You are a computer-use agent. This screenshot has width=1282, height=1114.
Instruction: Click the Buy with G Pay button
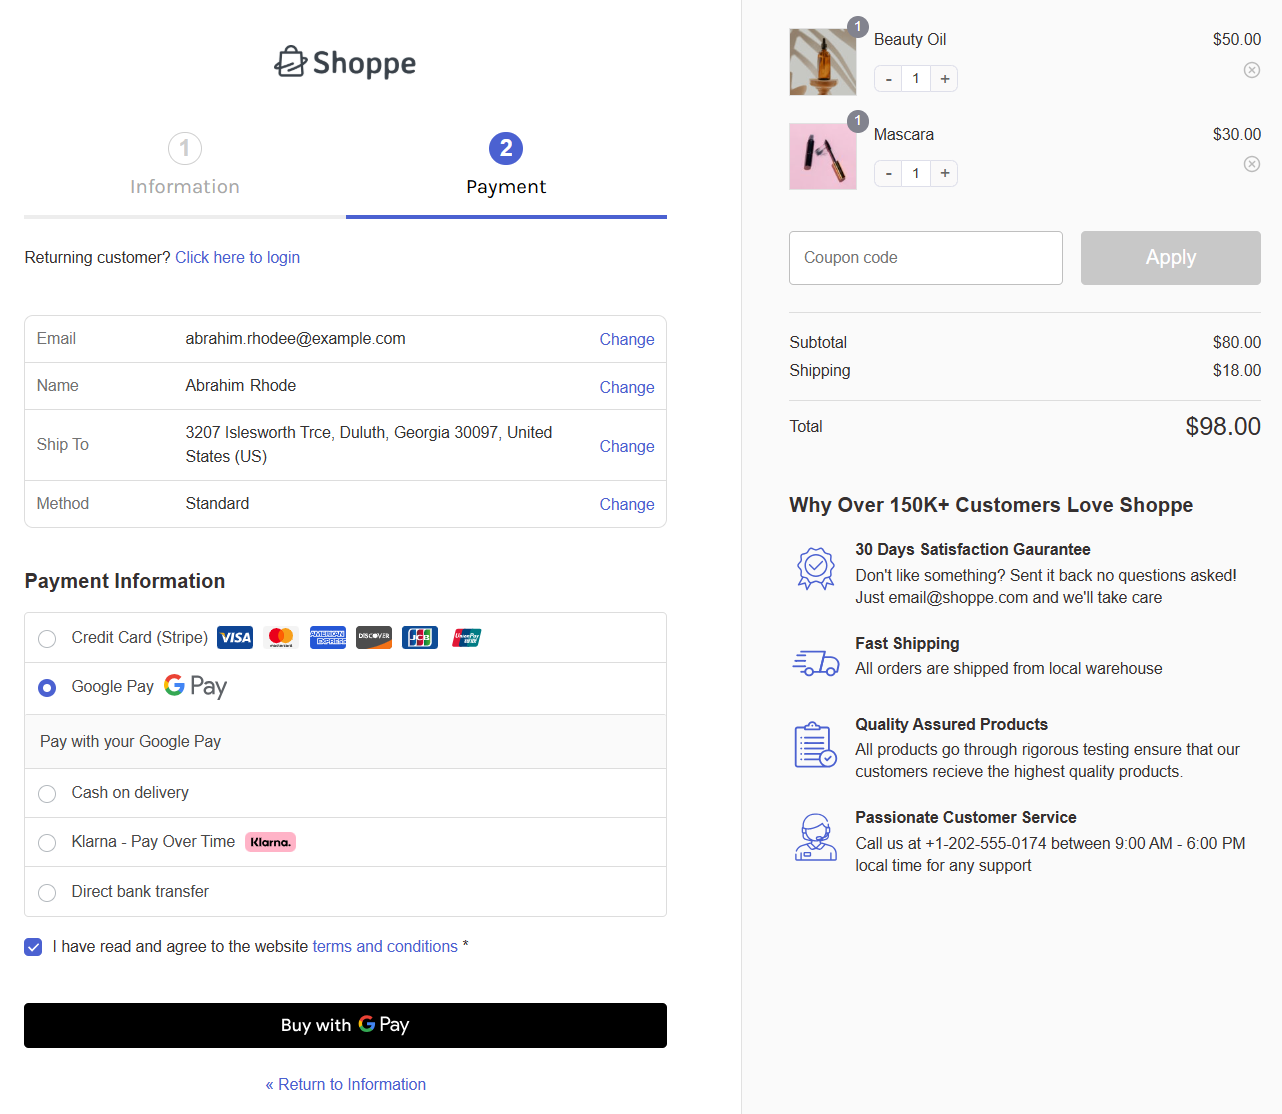pyautogui.click(x=345, y=1025)
